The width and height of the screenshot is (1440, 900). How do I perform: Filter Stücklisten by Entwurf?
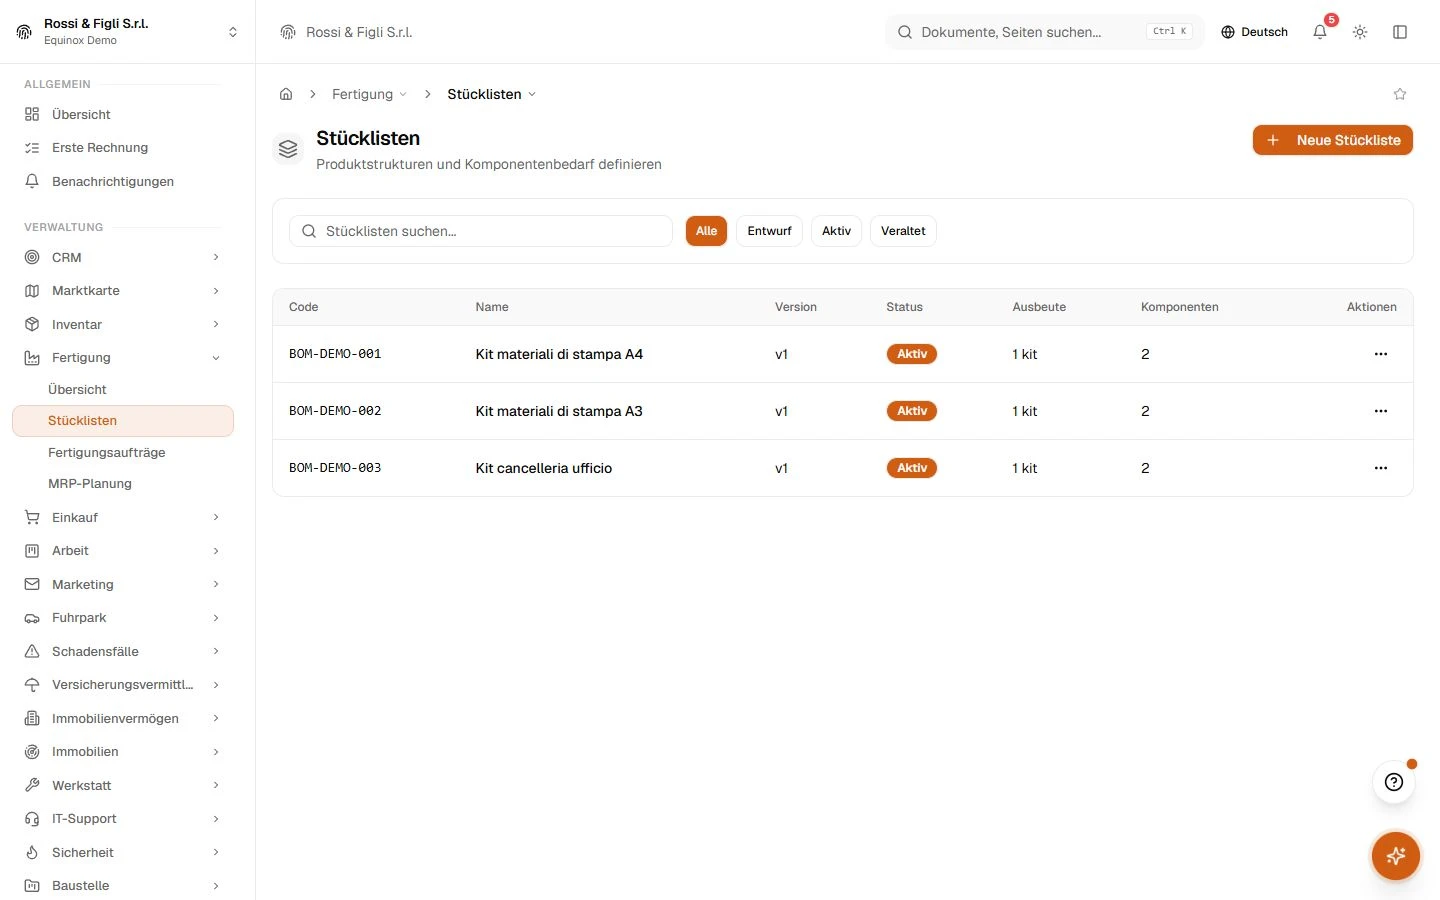click(x=769, y=231)
